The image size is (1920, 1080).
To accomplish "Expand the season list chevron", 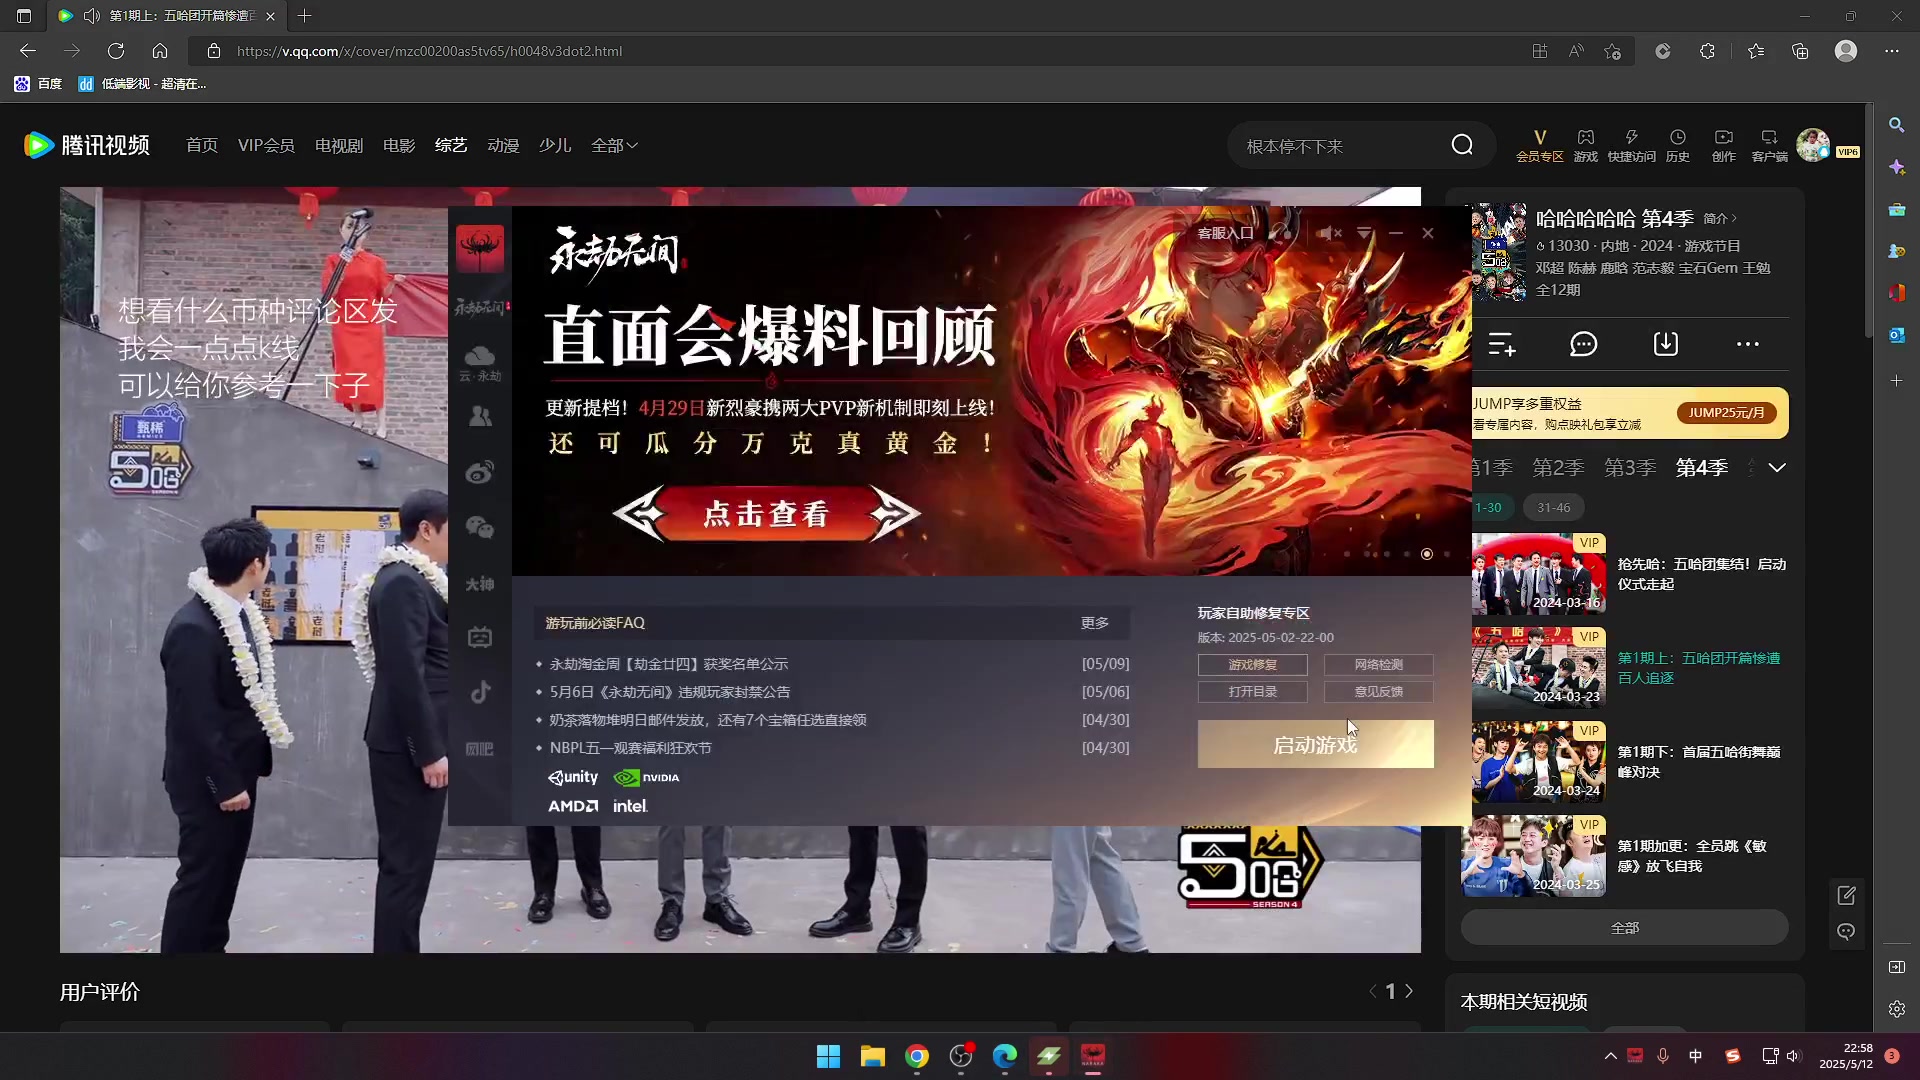I will 1777,468.
